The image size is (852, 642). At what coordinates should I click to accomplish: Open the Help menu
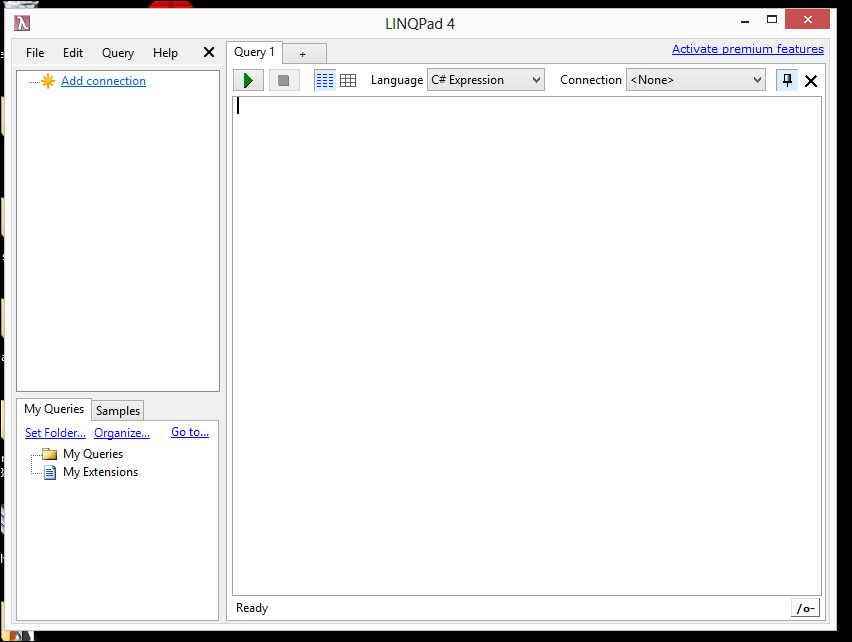(x=165, y=53)
